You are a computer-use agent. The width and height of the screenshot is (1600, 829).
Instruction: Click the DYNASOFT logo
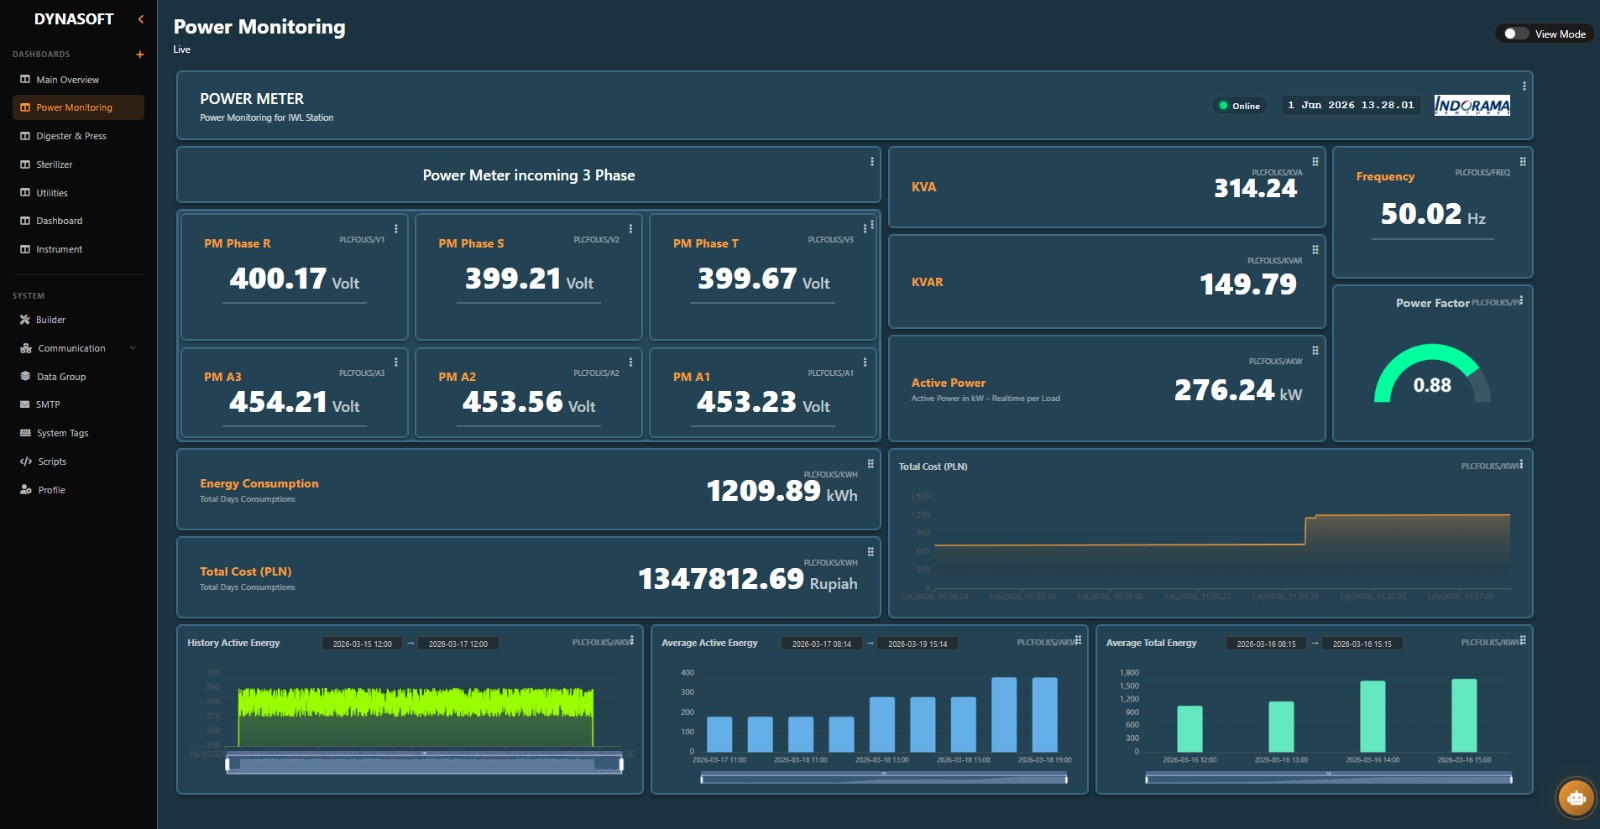(74, 19)
